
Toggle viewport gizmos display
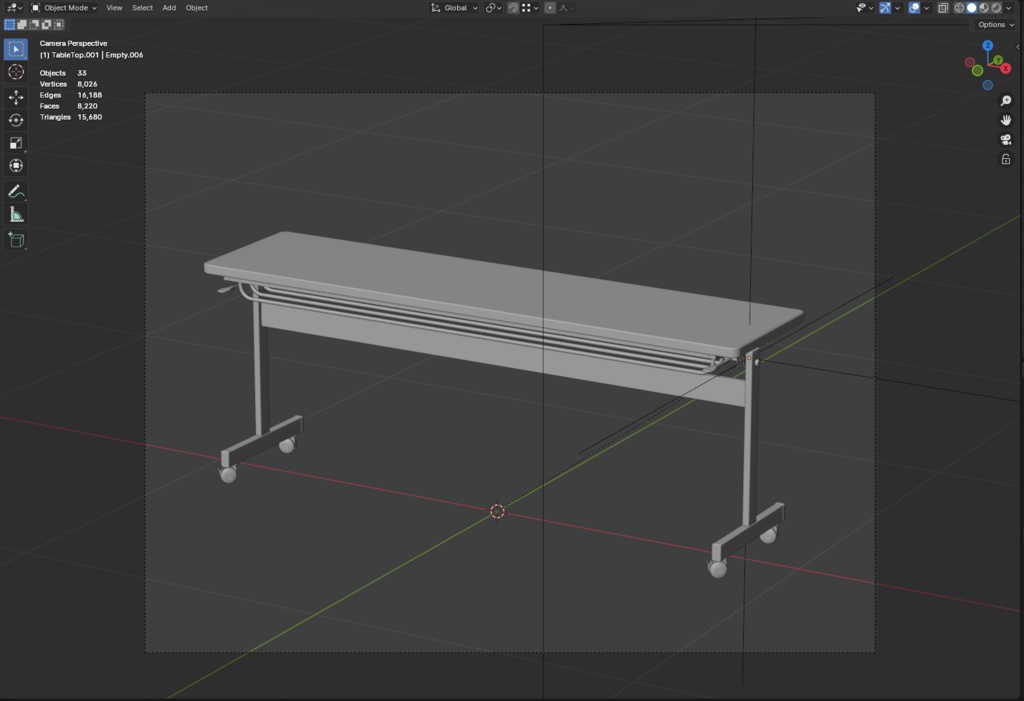885,8
